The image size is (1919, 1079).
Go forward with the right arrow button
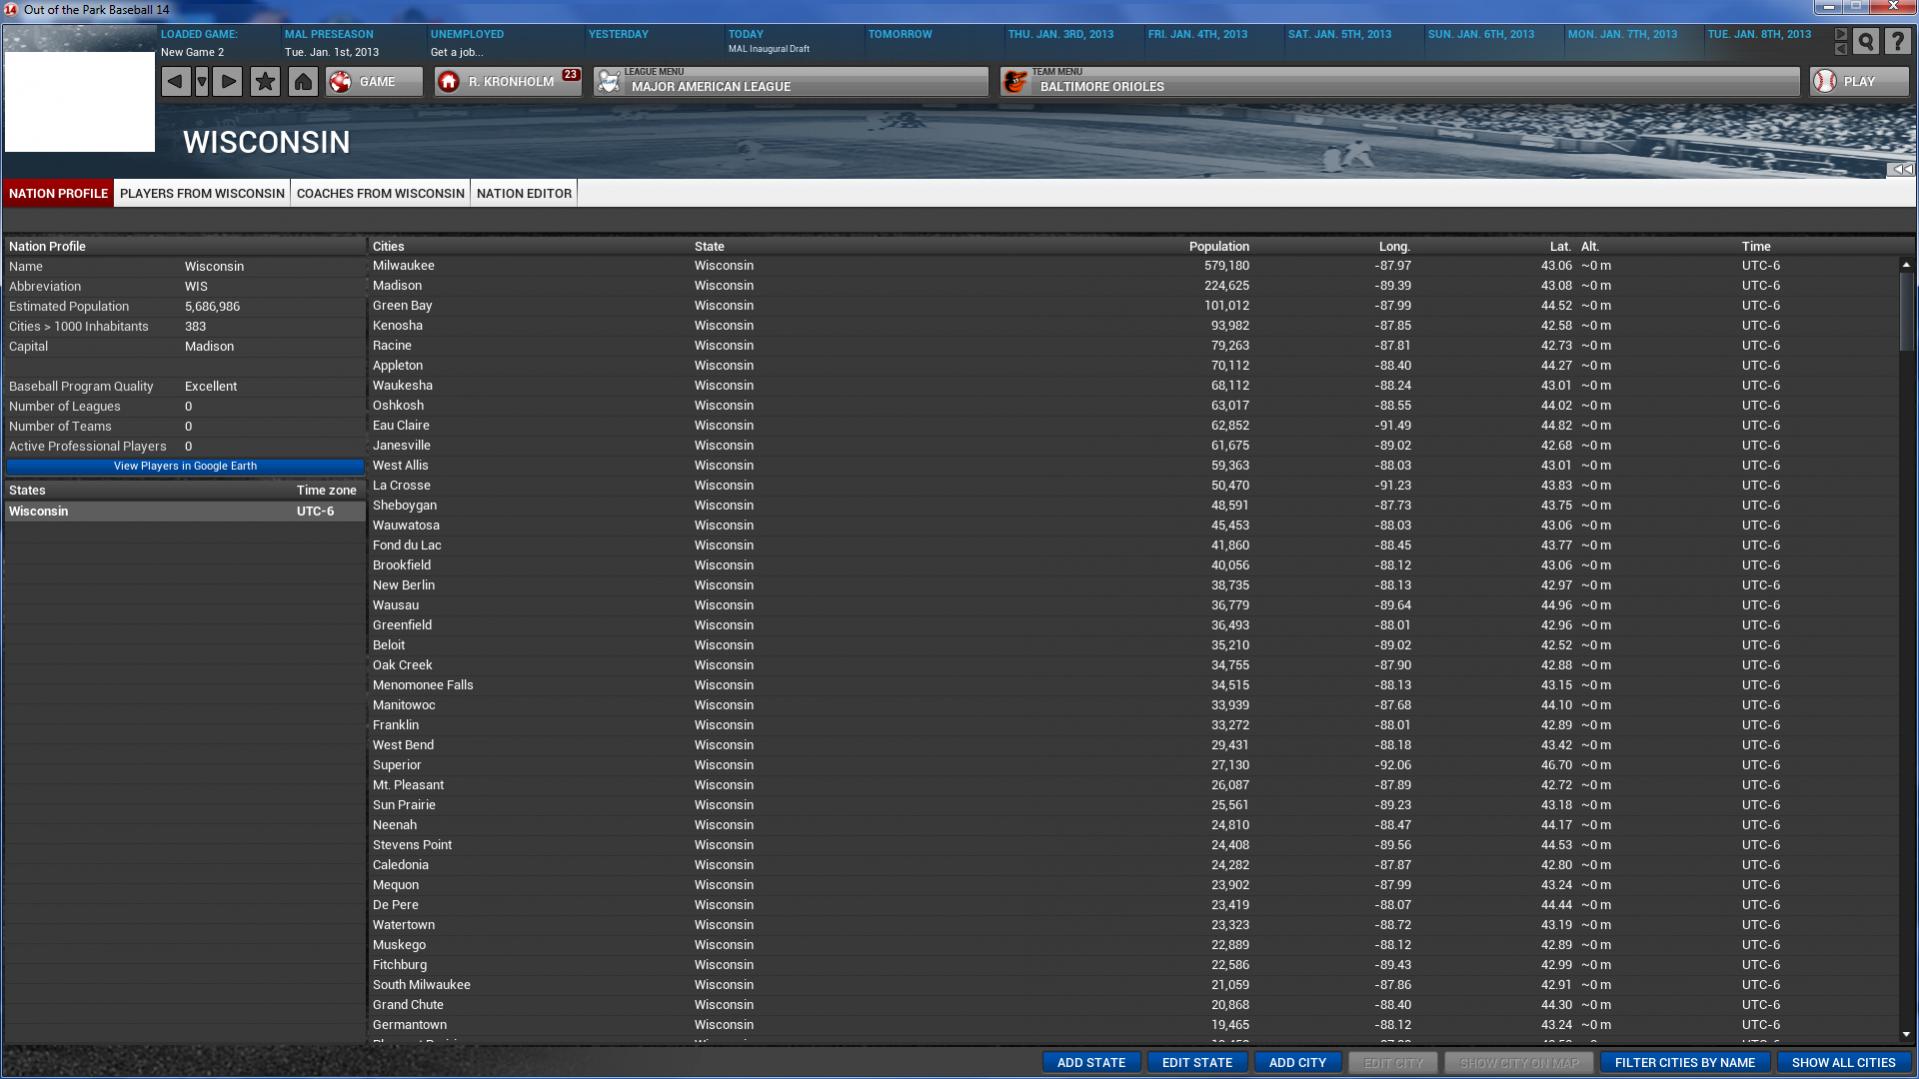228,82
